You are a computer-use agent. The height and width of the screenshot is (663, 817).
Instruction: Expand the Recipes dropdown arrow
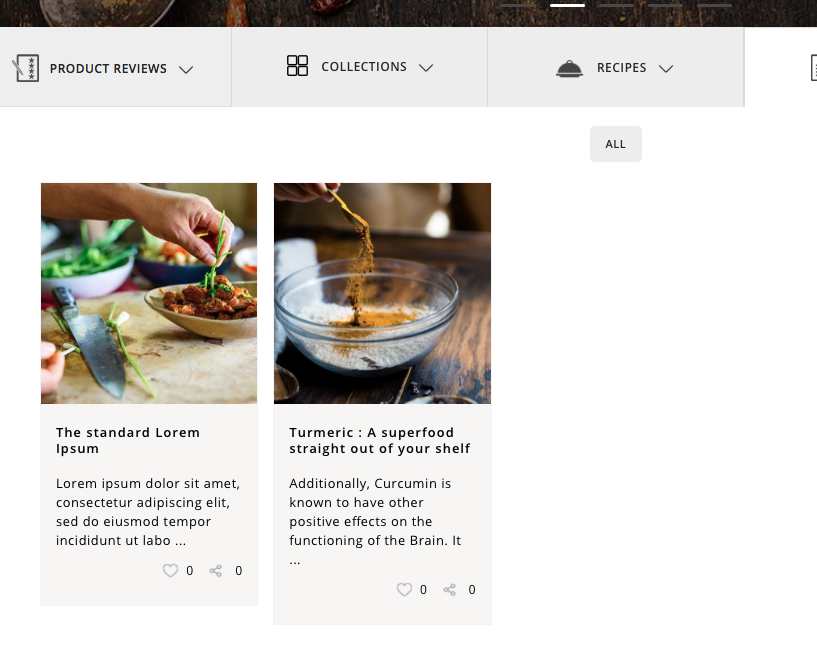[x=667, y=69]
